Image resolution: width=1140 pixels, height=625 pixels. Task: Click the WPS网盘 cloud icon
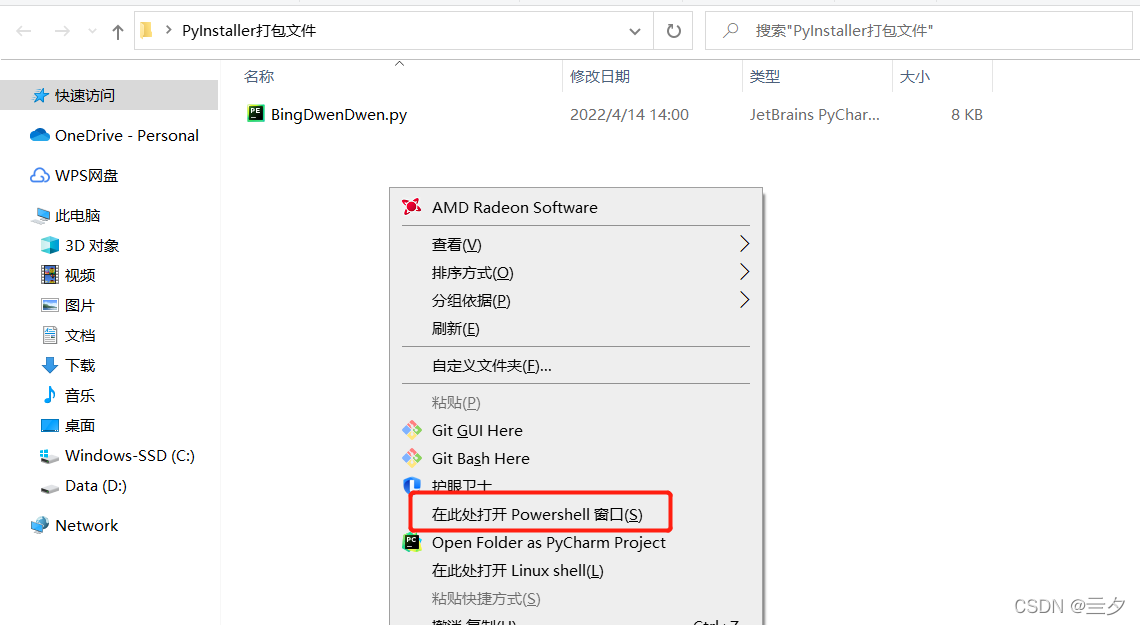click(x=40, y=175)
